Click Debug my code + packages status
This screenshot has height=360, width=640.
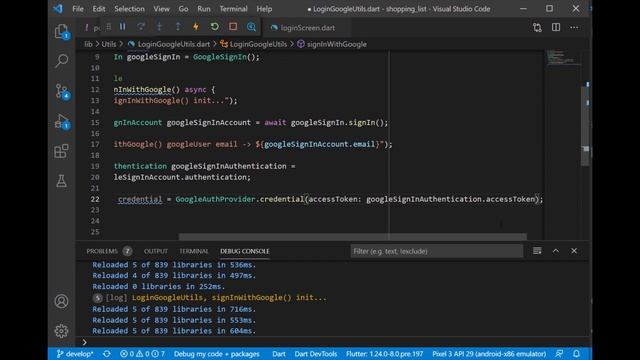coord(216,354)
